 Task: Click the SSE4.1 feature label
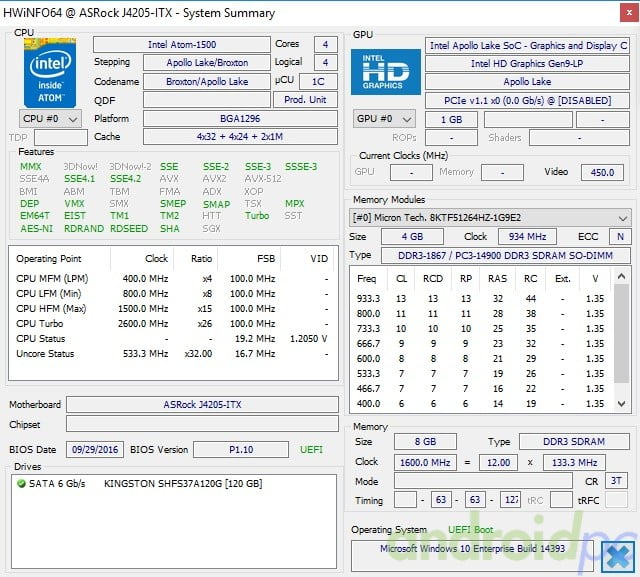click(x=79, y=179)
